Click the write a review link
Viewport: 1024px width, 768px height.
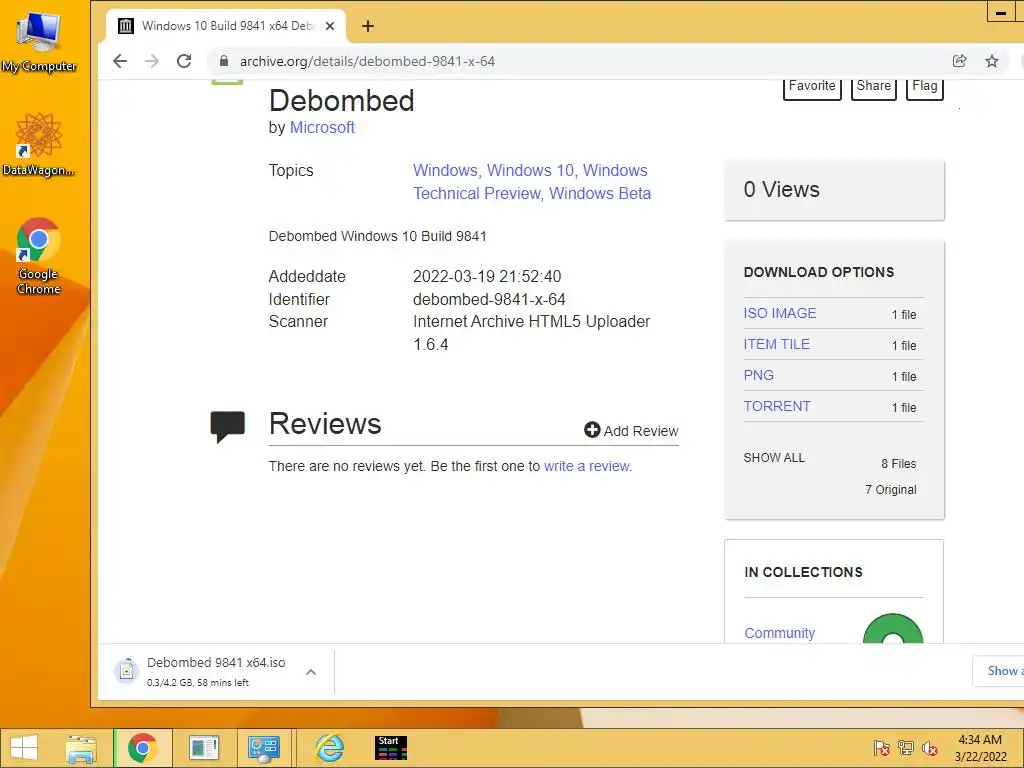[586, 466]
